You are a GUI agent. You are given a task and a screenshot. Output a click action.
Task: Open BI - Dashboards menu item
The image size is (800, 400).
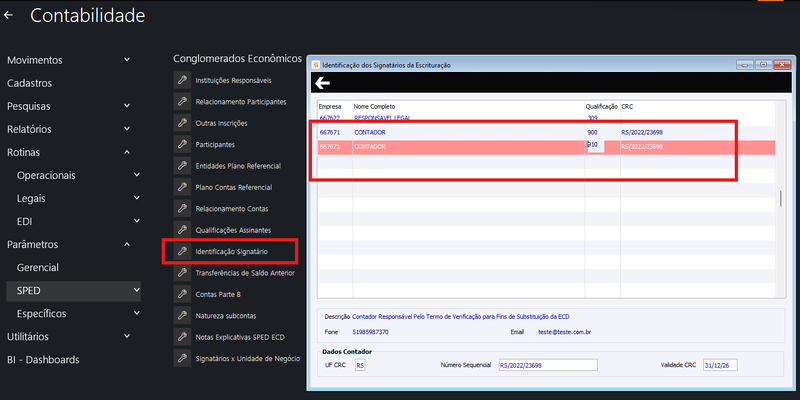[43, 360]
